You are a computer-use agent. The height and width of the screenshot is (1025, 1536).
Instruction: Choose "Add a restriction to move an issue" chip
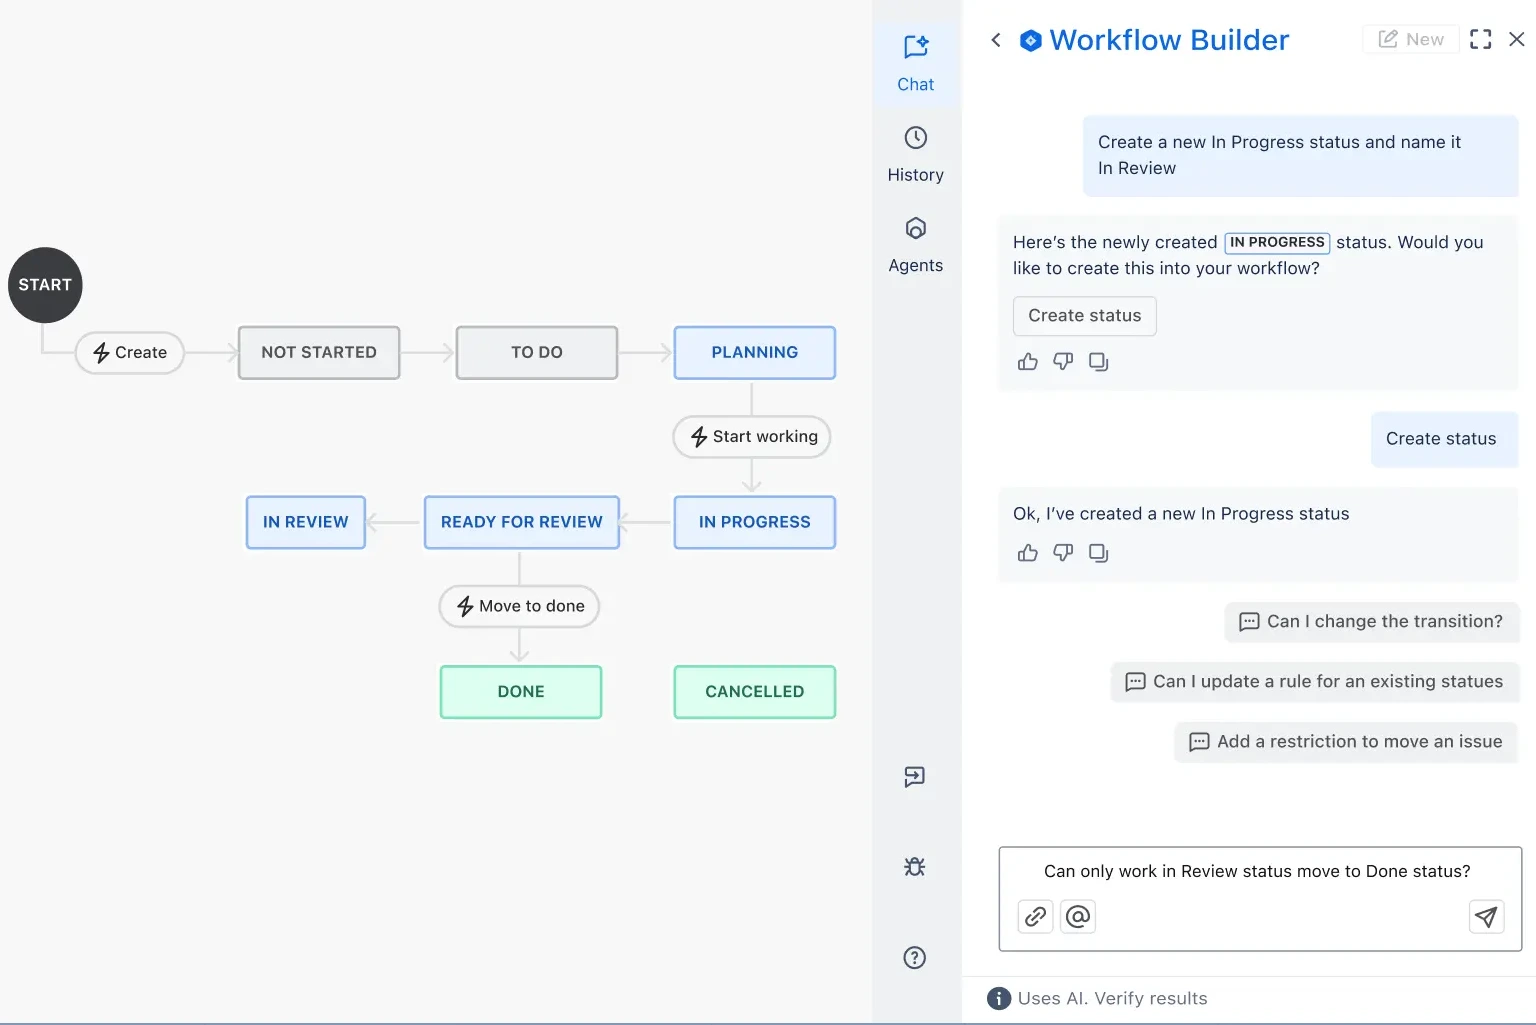click(1345, 742)
